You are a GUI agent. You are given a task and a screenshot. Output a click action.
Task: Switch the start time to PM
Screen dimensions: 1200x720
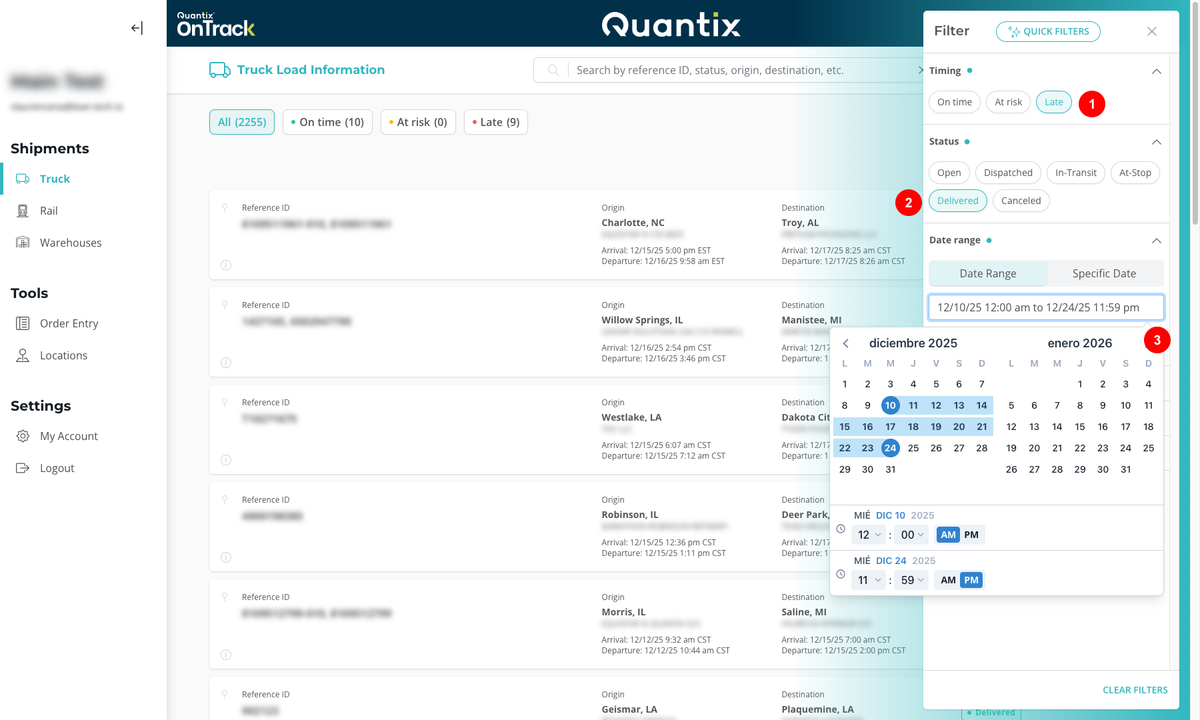971,535
